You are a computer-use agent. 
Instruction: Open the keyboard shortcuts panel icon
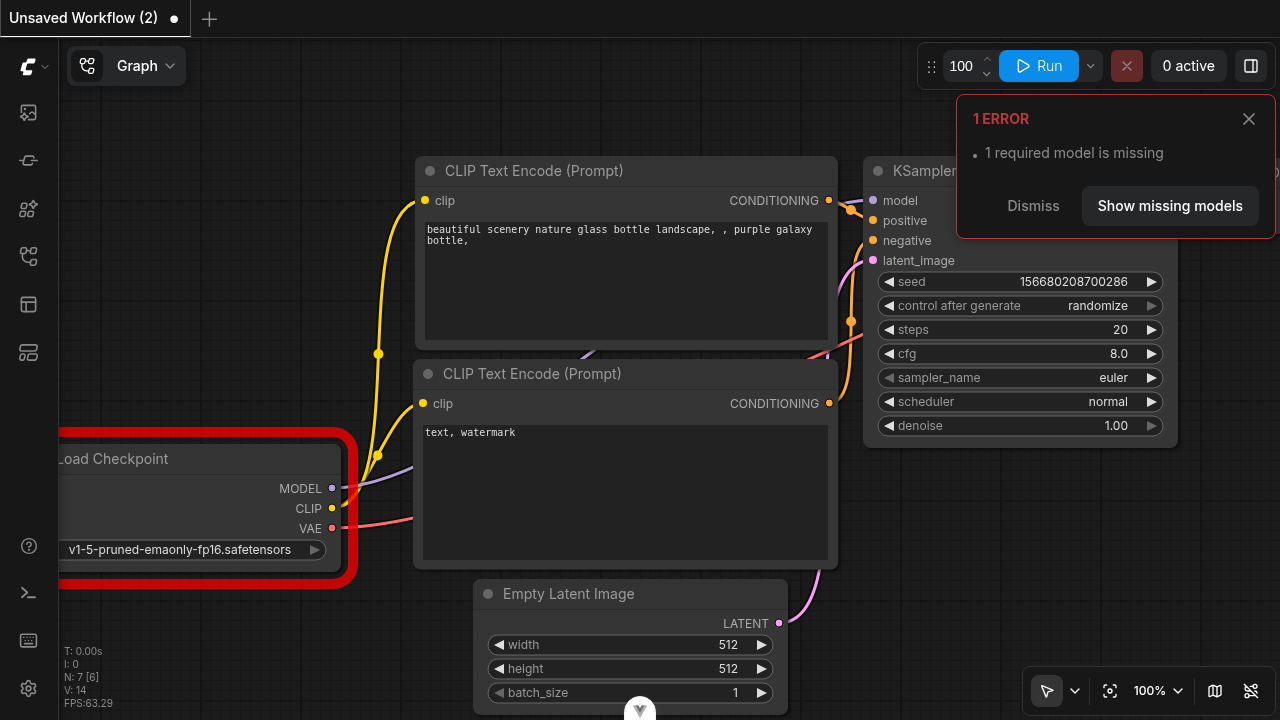pos(28,641)
